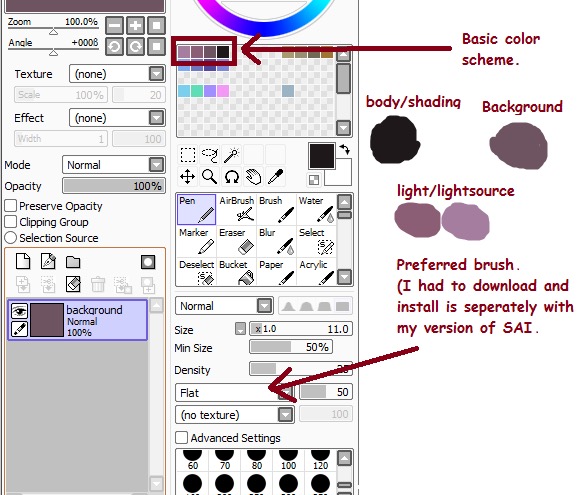Pick the black swatch in palette
586x495 pixels.
223,52
